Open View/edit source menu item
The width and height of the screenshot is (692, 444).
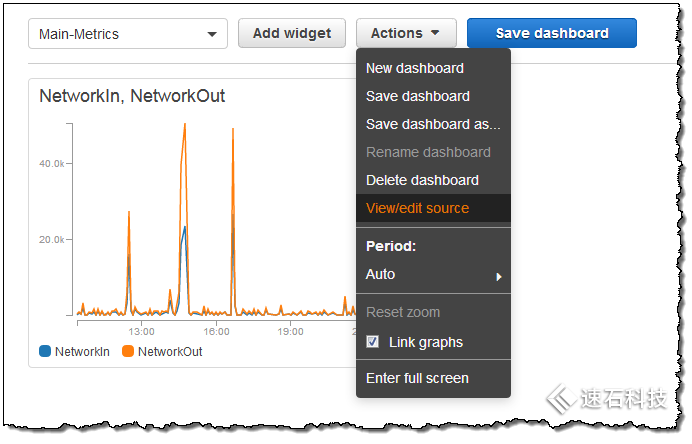coord(417,208)
